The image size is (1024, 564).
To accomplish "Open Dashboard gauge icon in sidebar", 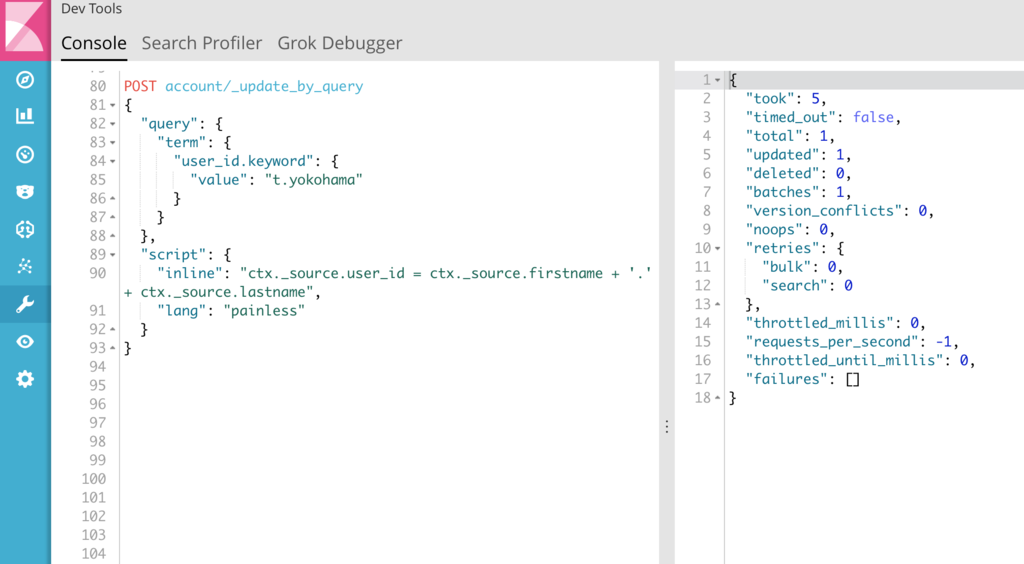I will pos(25,155).
